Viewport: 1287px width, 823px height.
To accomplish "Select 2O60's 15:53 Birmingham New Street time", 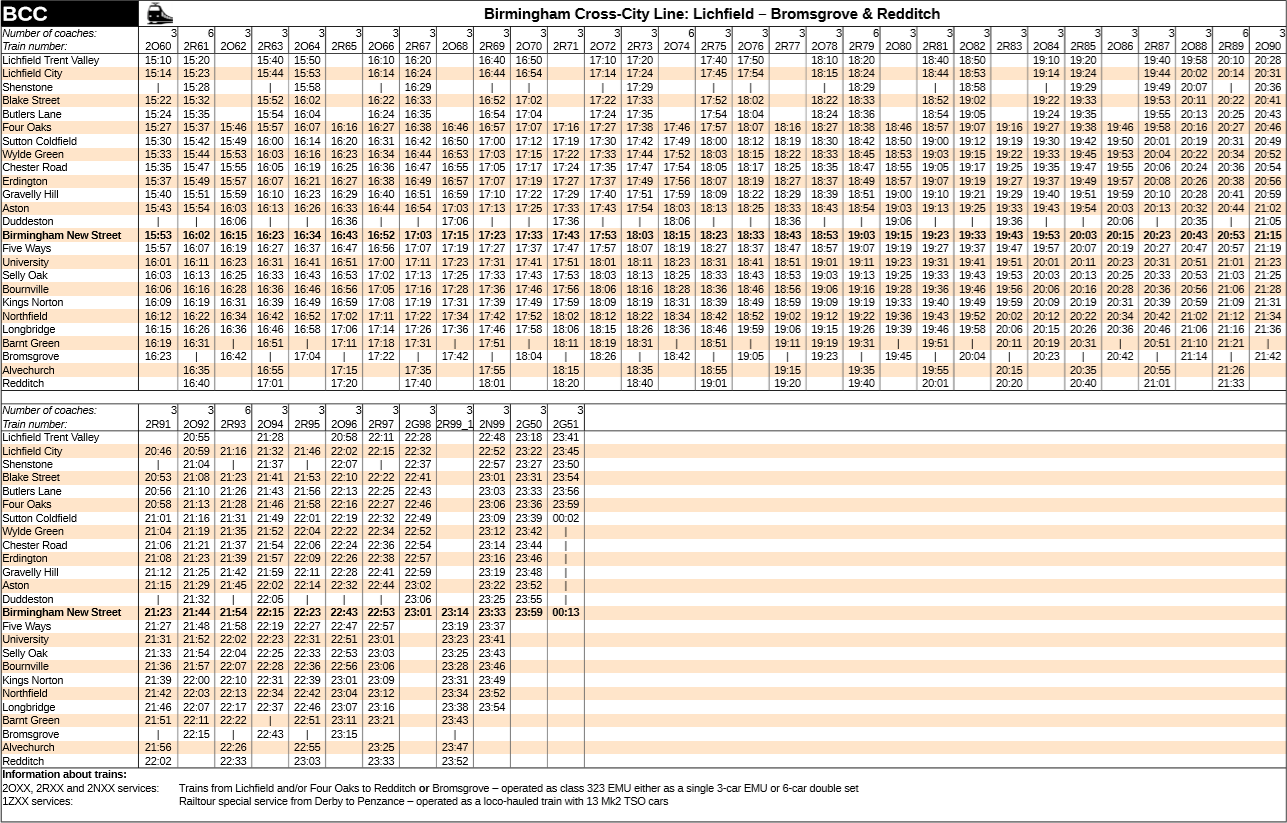I will [x=158, y=236].
